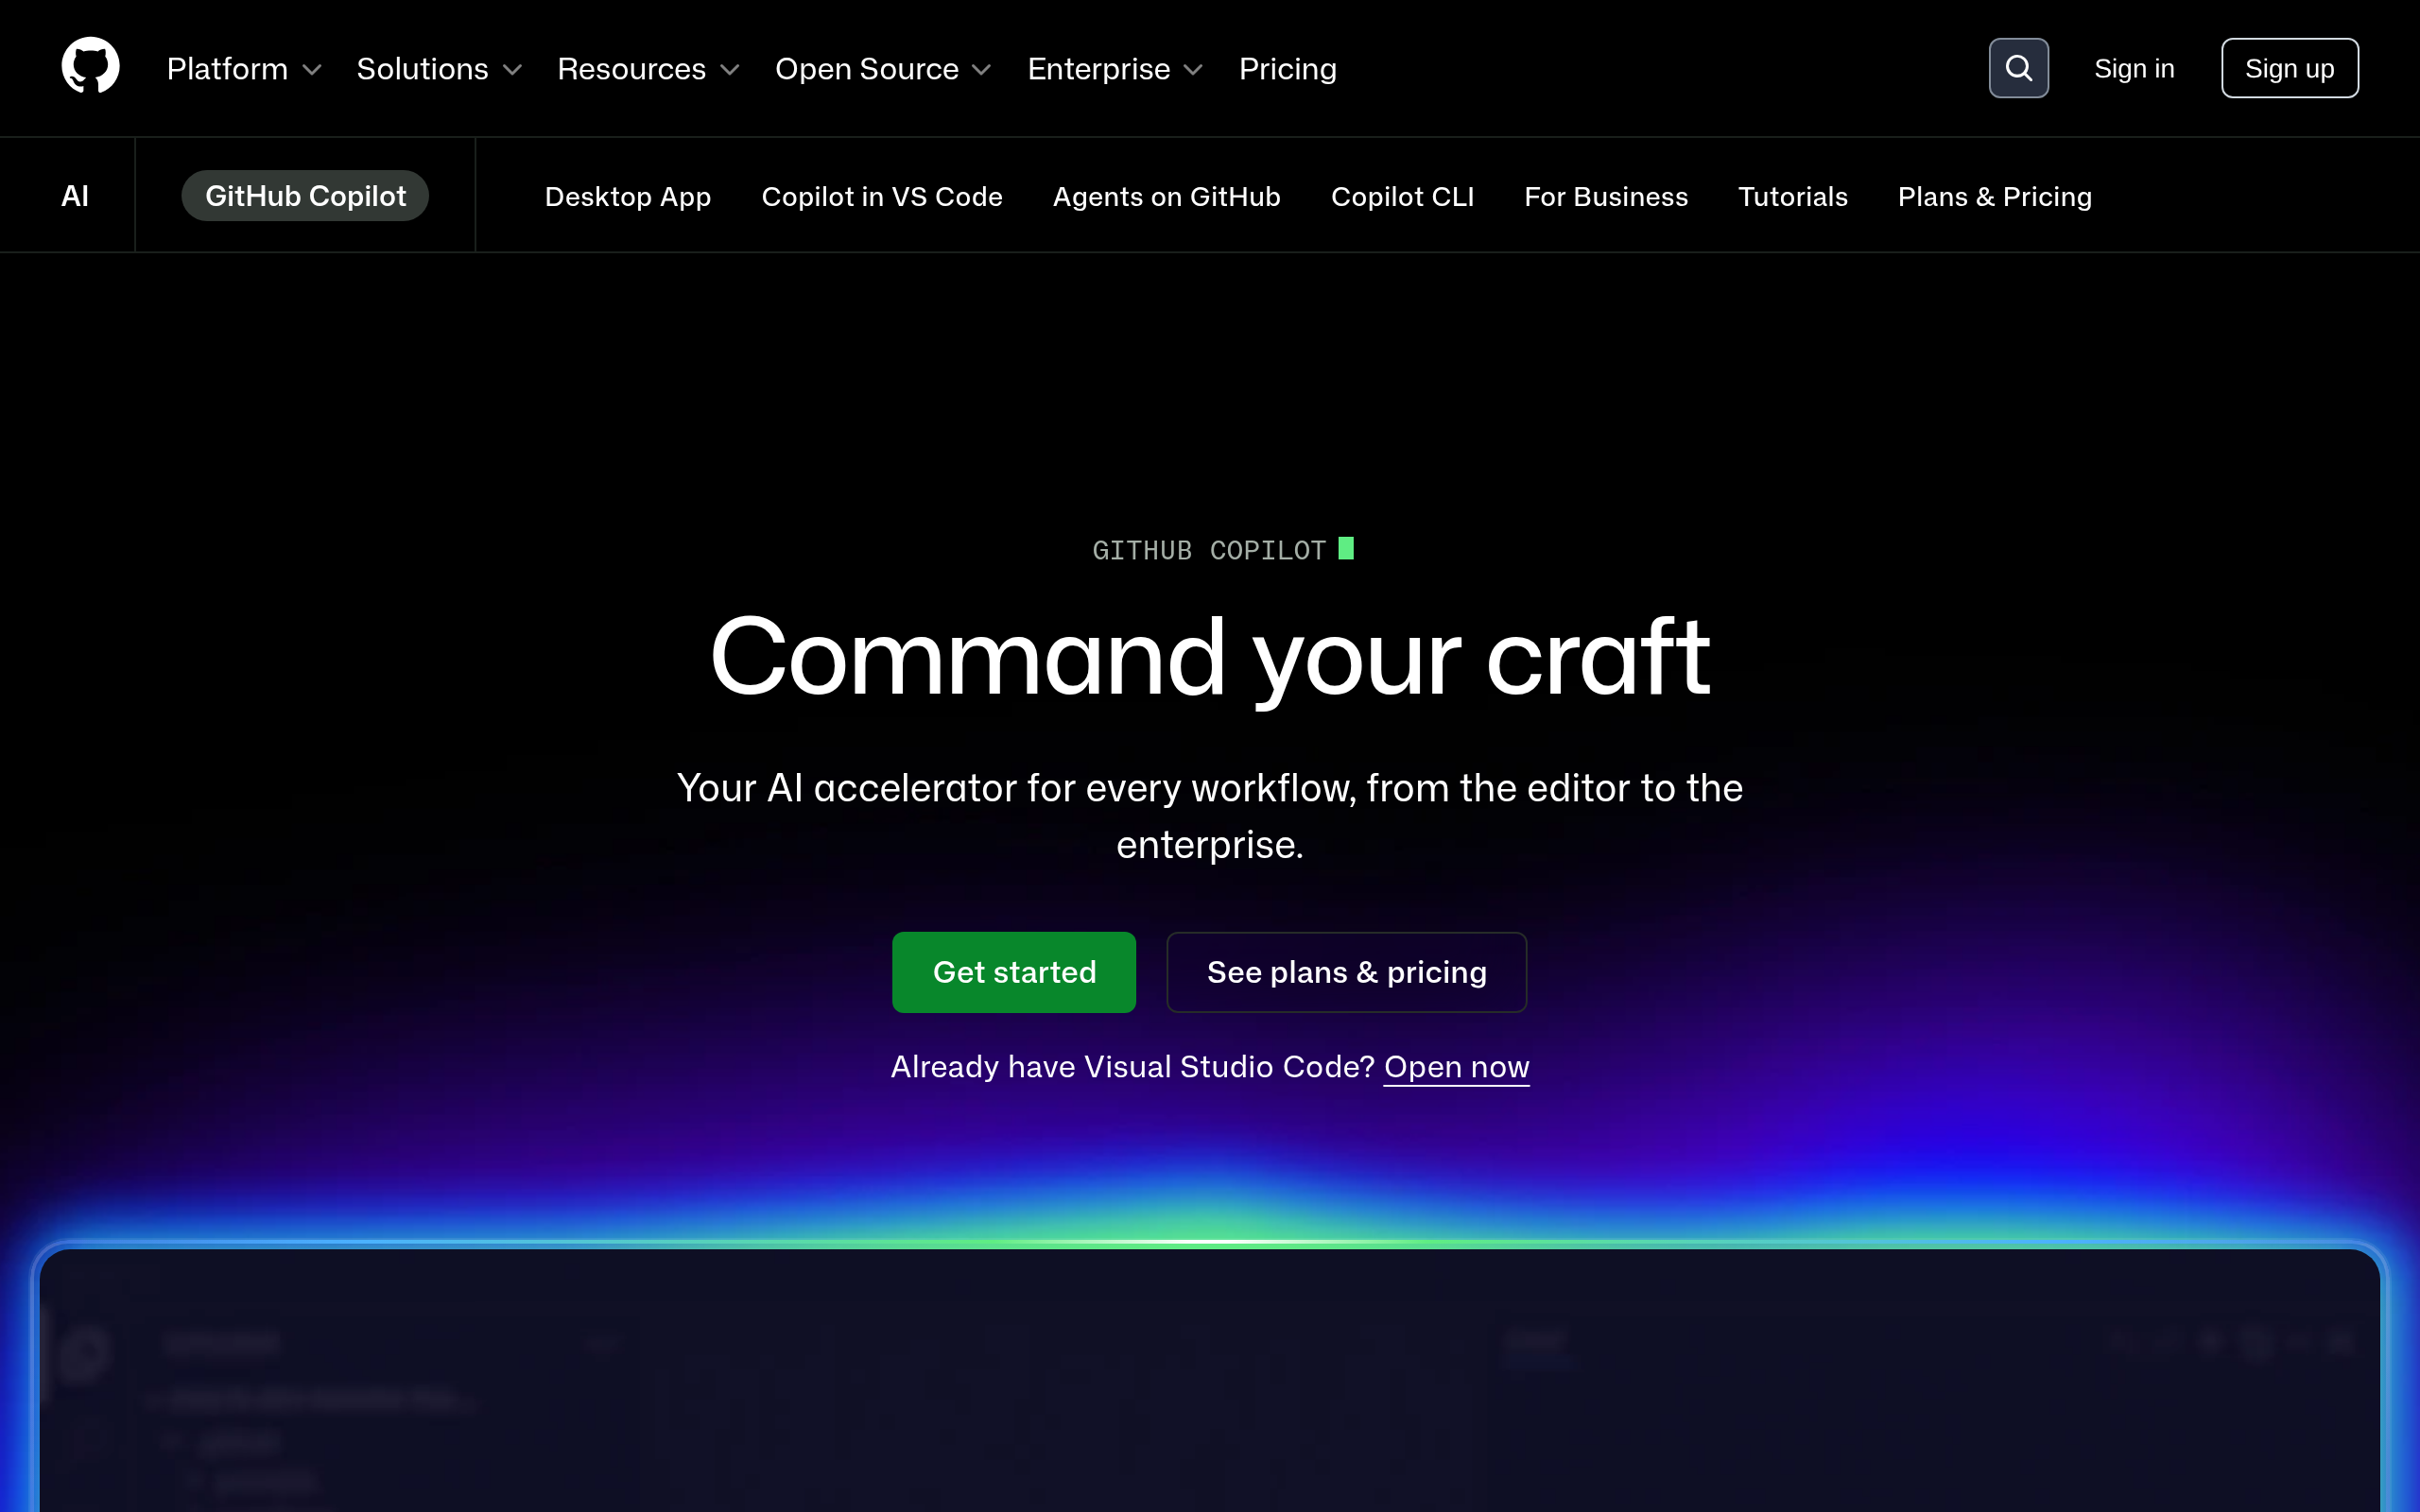Click See plans & pricing button
This screenshot has width=2420, height=1512.
click(1346, 972)
